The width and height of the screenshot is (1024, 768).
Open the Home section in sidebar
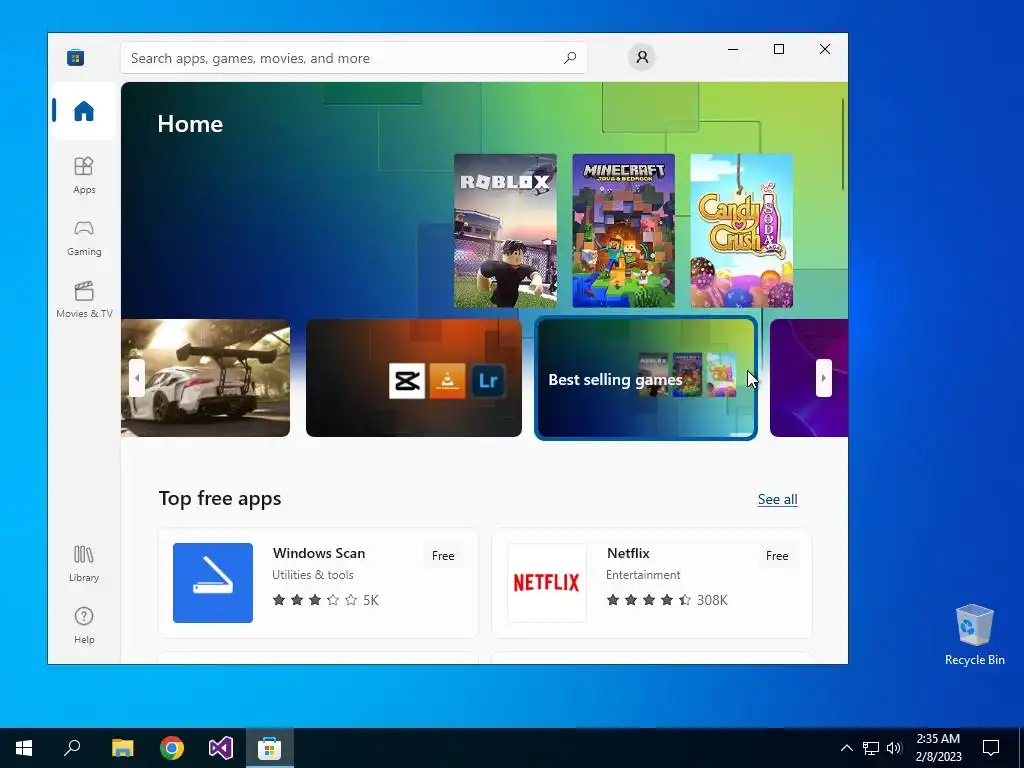tap(84, 111)
